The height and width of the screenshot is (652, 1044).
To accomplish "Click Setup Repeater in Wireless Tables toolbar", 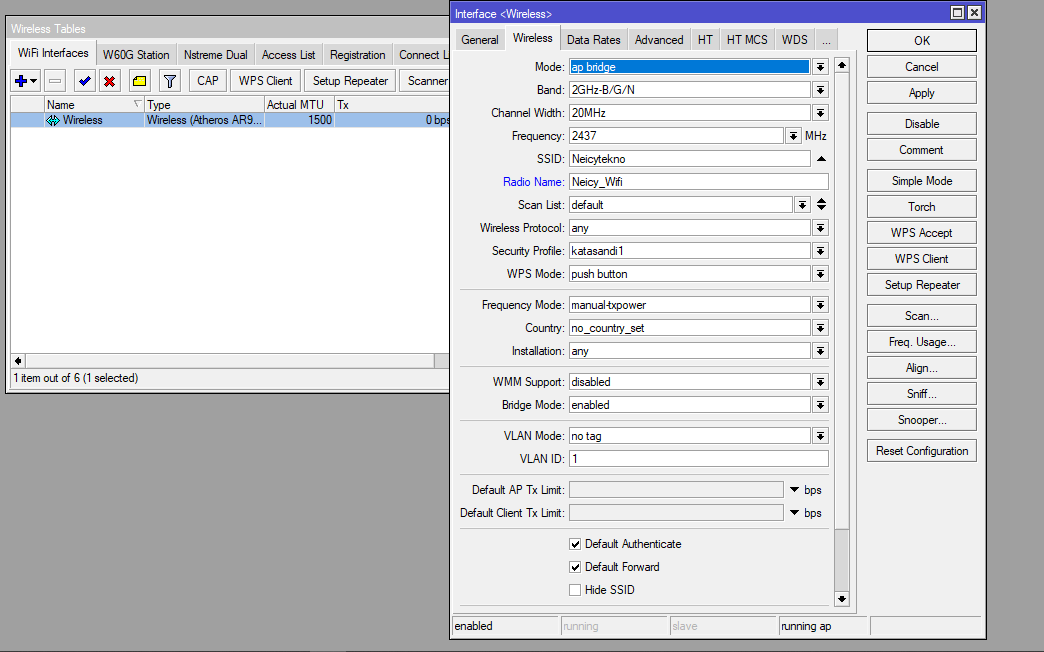I will [350, 81].
